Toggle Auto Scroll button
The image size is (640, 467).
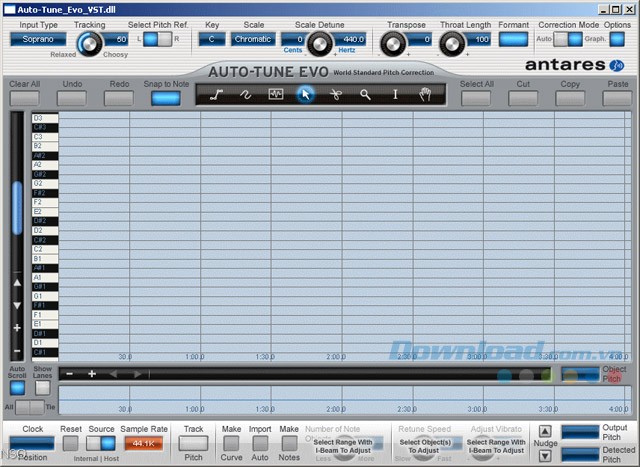[17, 388]
